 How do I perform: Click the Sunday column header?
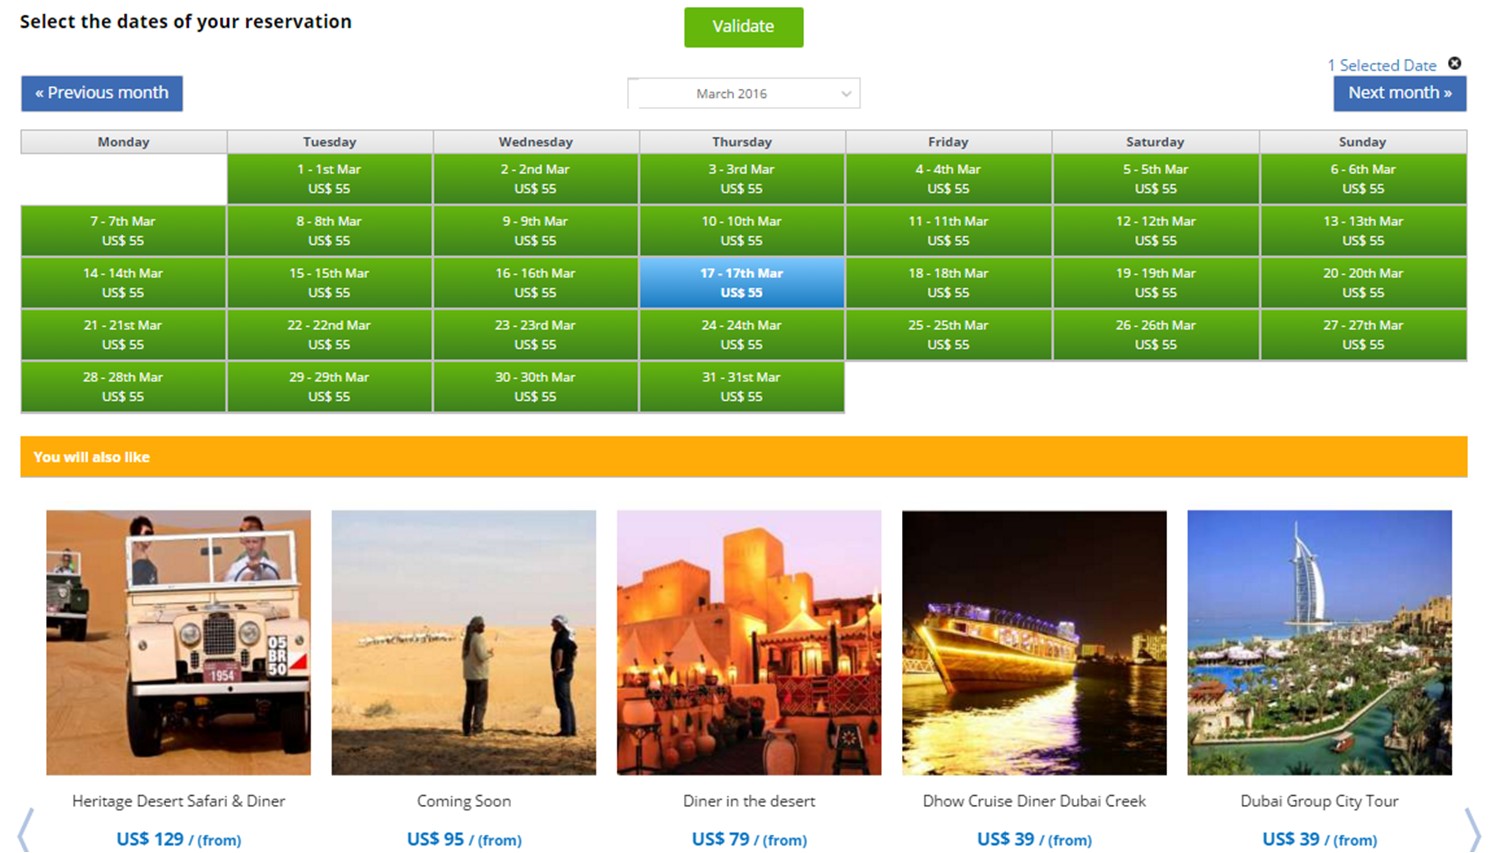coord(1363,142)
